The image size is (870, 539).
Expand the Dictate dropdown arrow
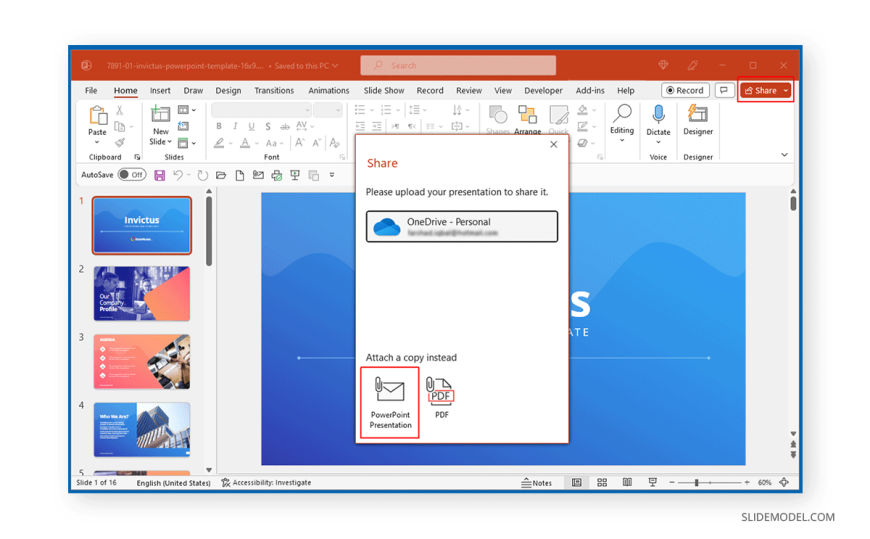658,142
